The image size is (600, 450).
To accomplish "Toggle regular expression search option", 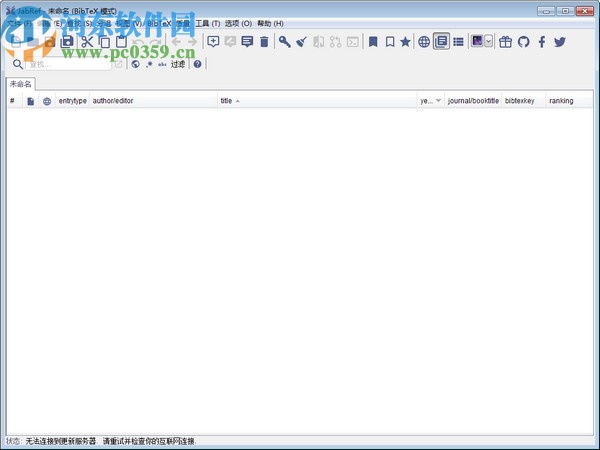I will click(149, 64).
